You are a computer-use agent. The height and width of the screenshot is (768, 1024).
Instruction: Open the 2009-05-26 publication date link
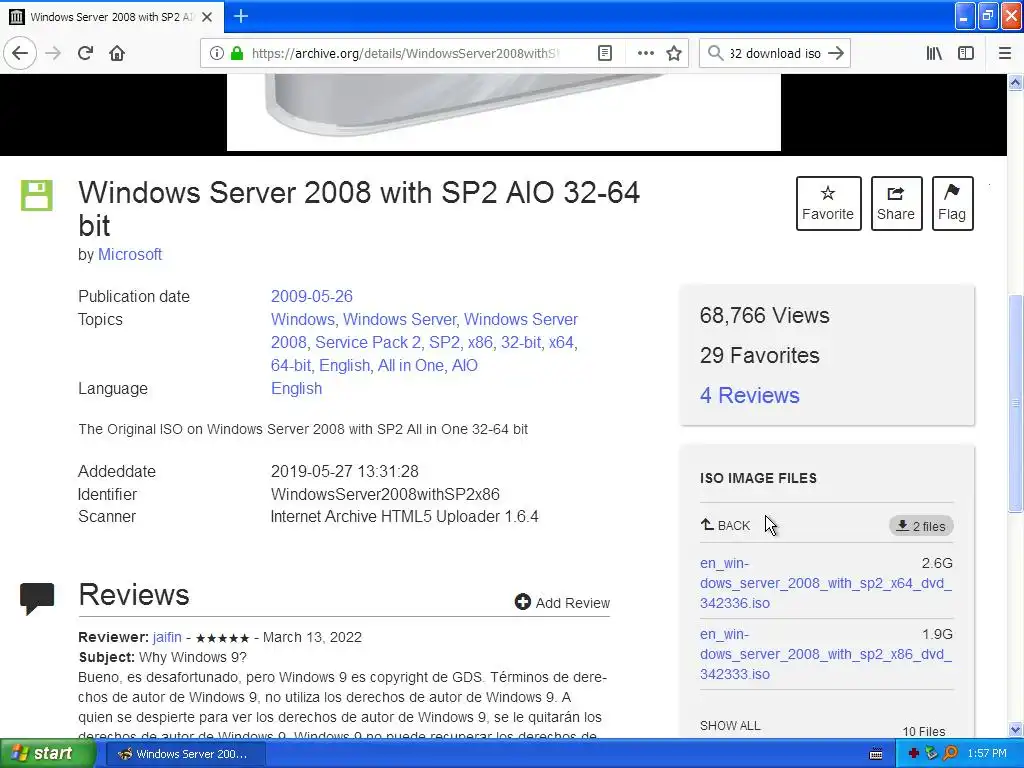tap(312, 296)
